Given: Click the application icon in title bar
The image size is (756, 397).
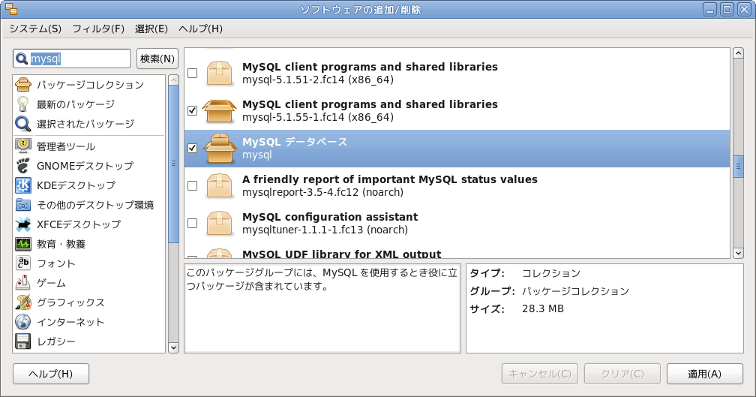Looking at the screenshot, I should [11, 9].
